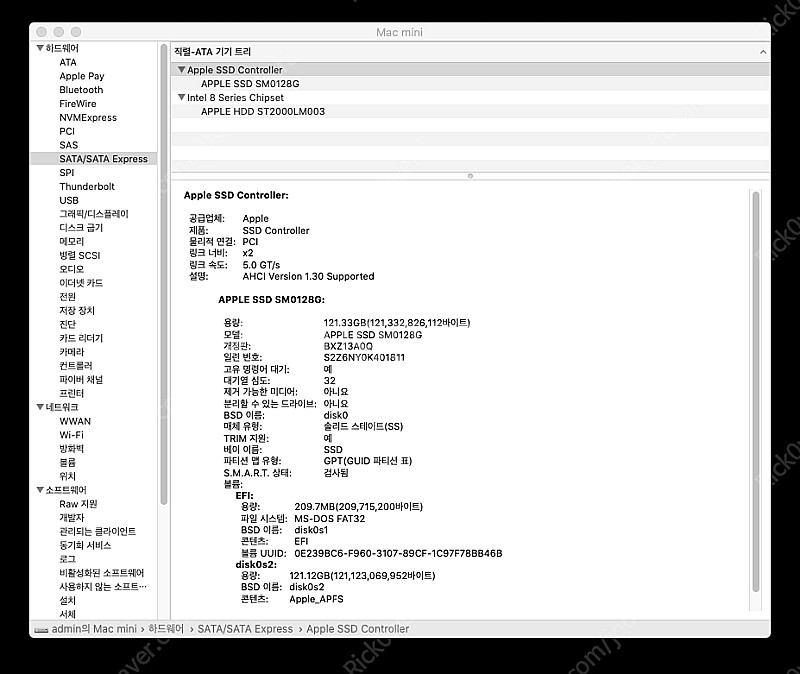Collapse the 소프트웨어 section triangle
Viewport: 800px width, 674px height.
pyautogui.click(x=40, y=490)
